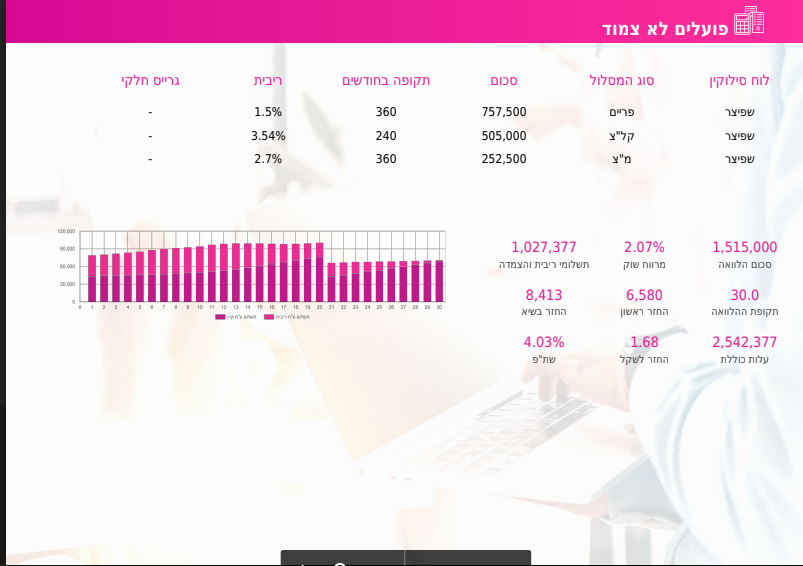Select the סכום column header
The image size is (803, 566).
pos(504,80)
